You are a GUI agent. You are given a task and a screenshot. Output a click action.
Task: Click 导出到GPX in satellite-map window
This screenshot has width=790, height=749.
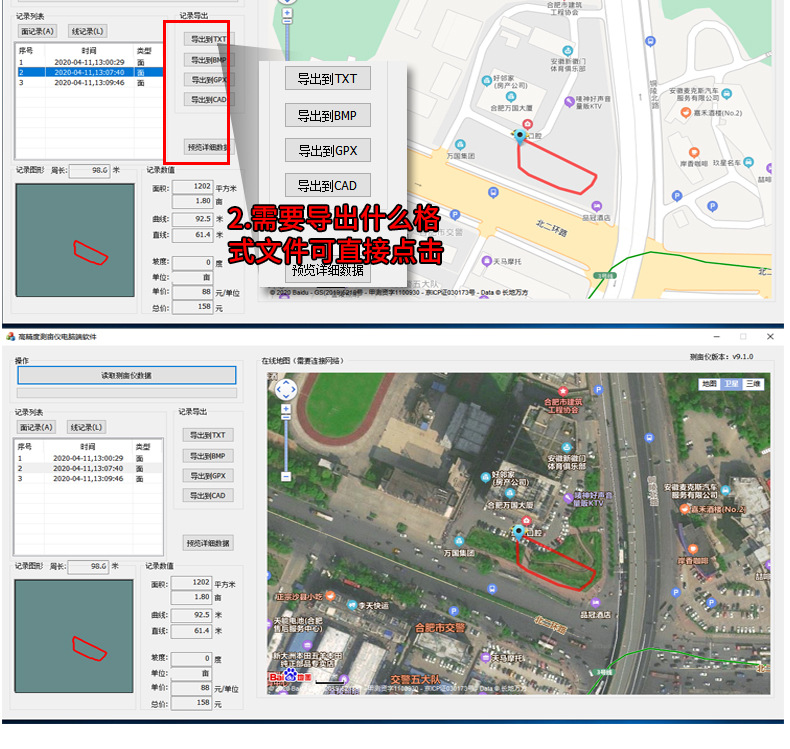(x=208, y=476)
